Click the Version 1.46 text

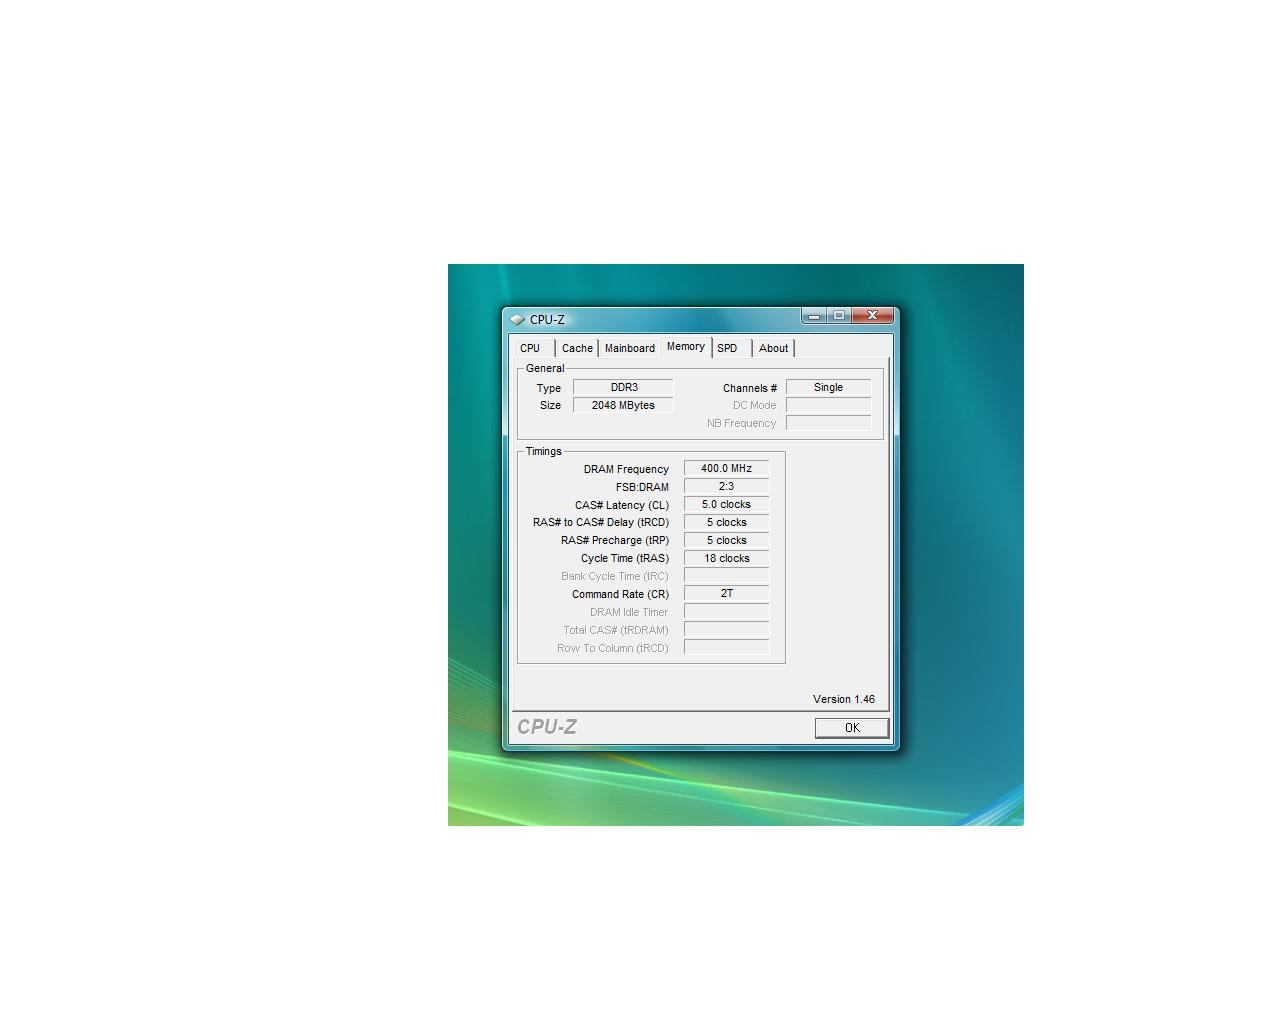coord(843,699)
